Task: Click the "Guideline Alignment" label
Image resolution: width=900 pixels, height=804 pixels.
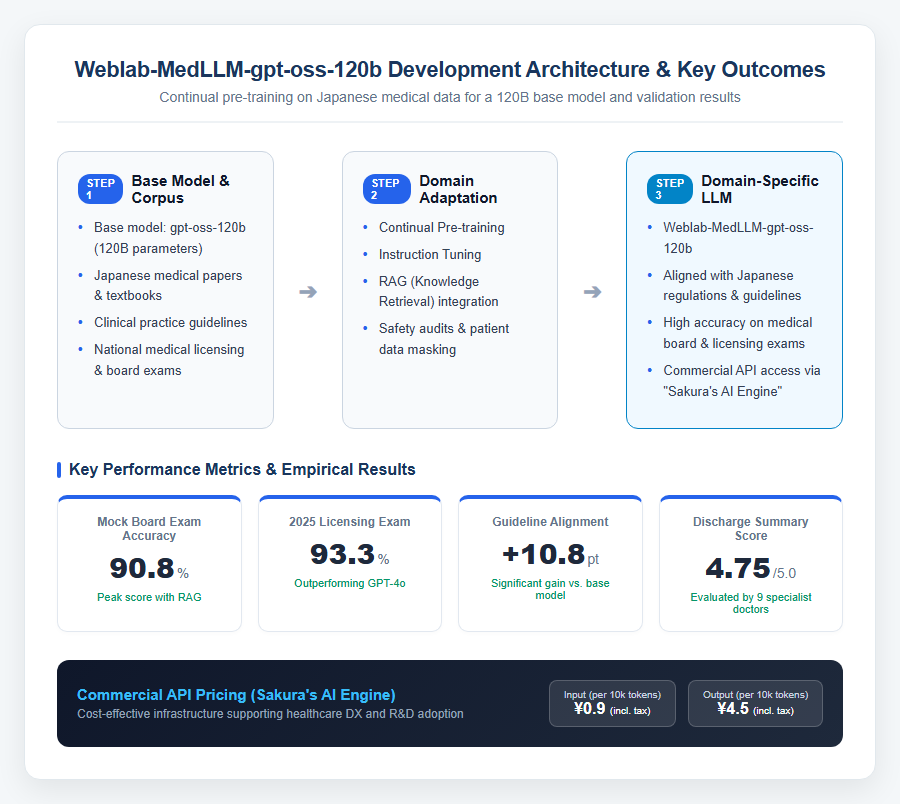Action: [x=550, y=522]
